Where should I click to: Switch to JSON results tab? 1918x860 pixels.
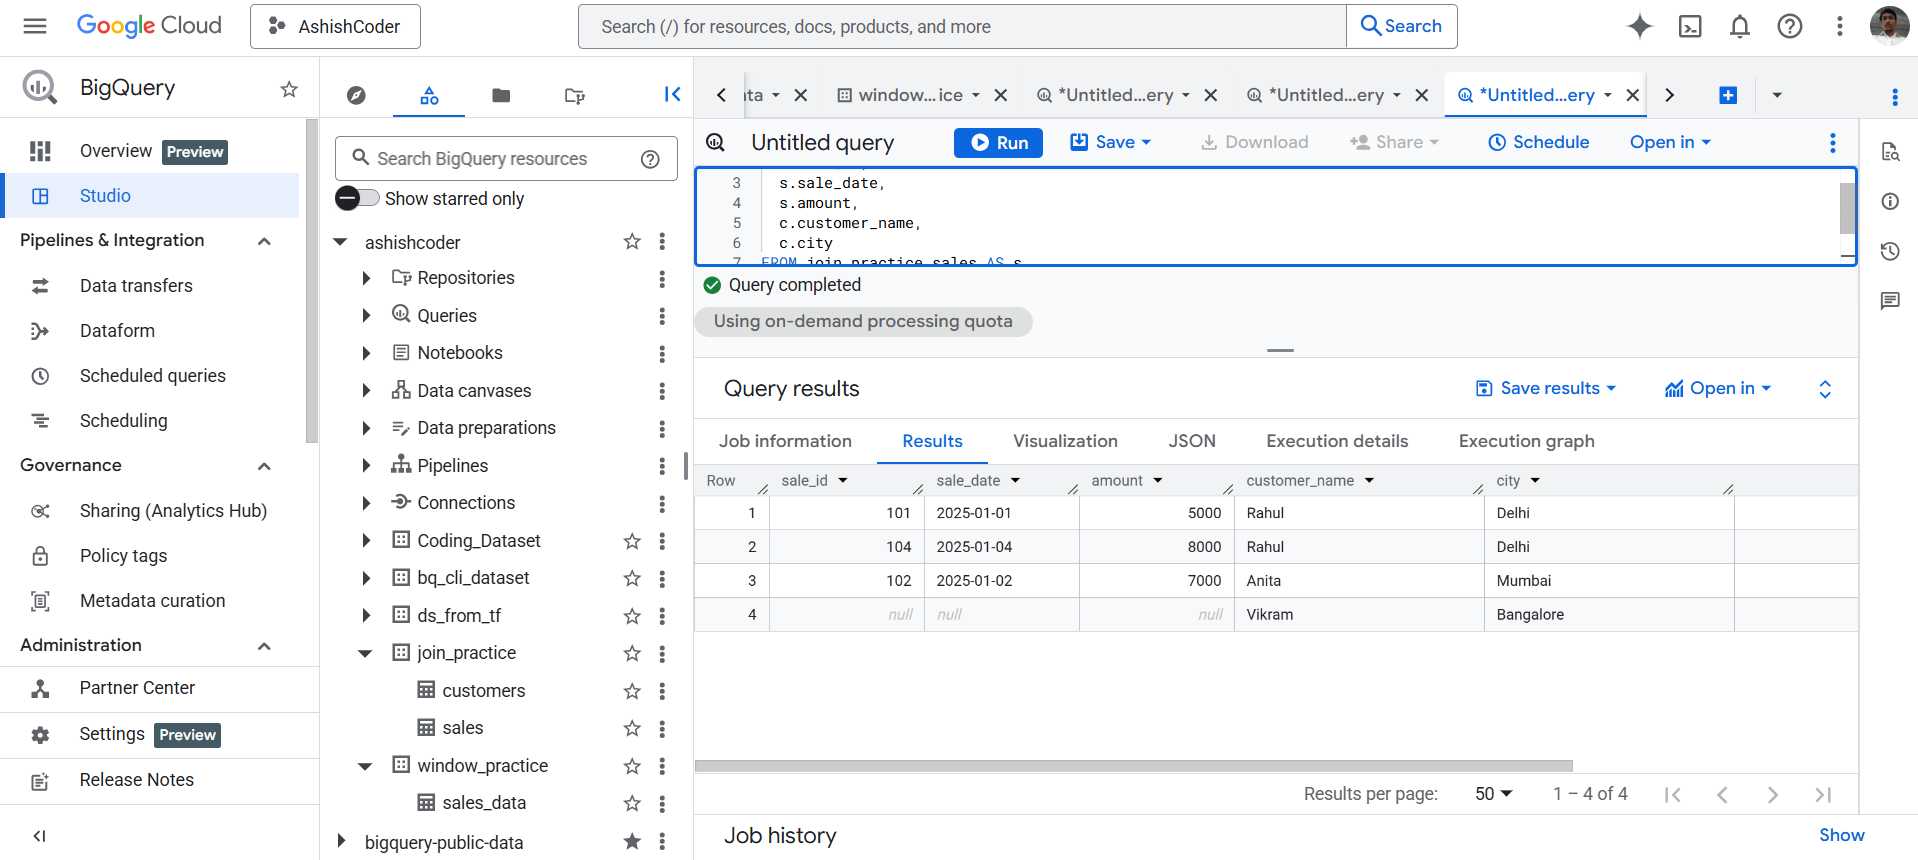pyautogui.click(x=1192, y=441)
